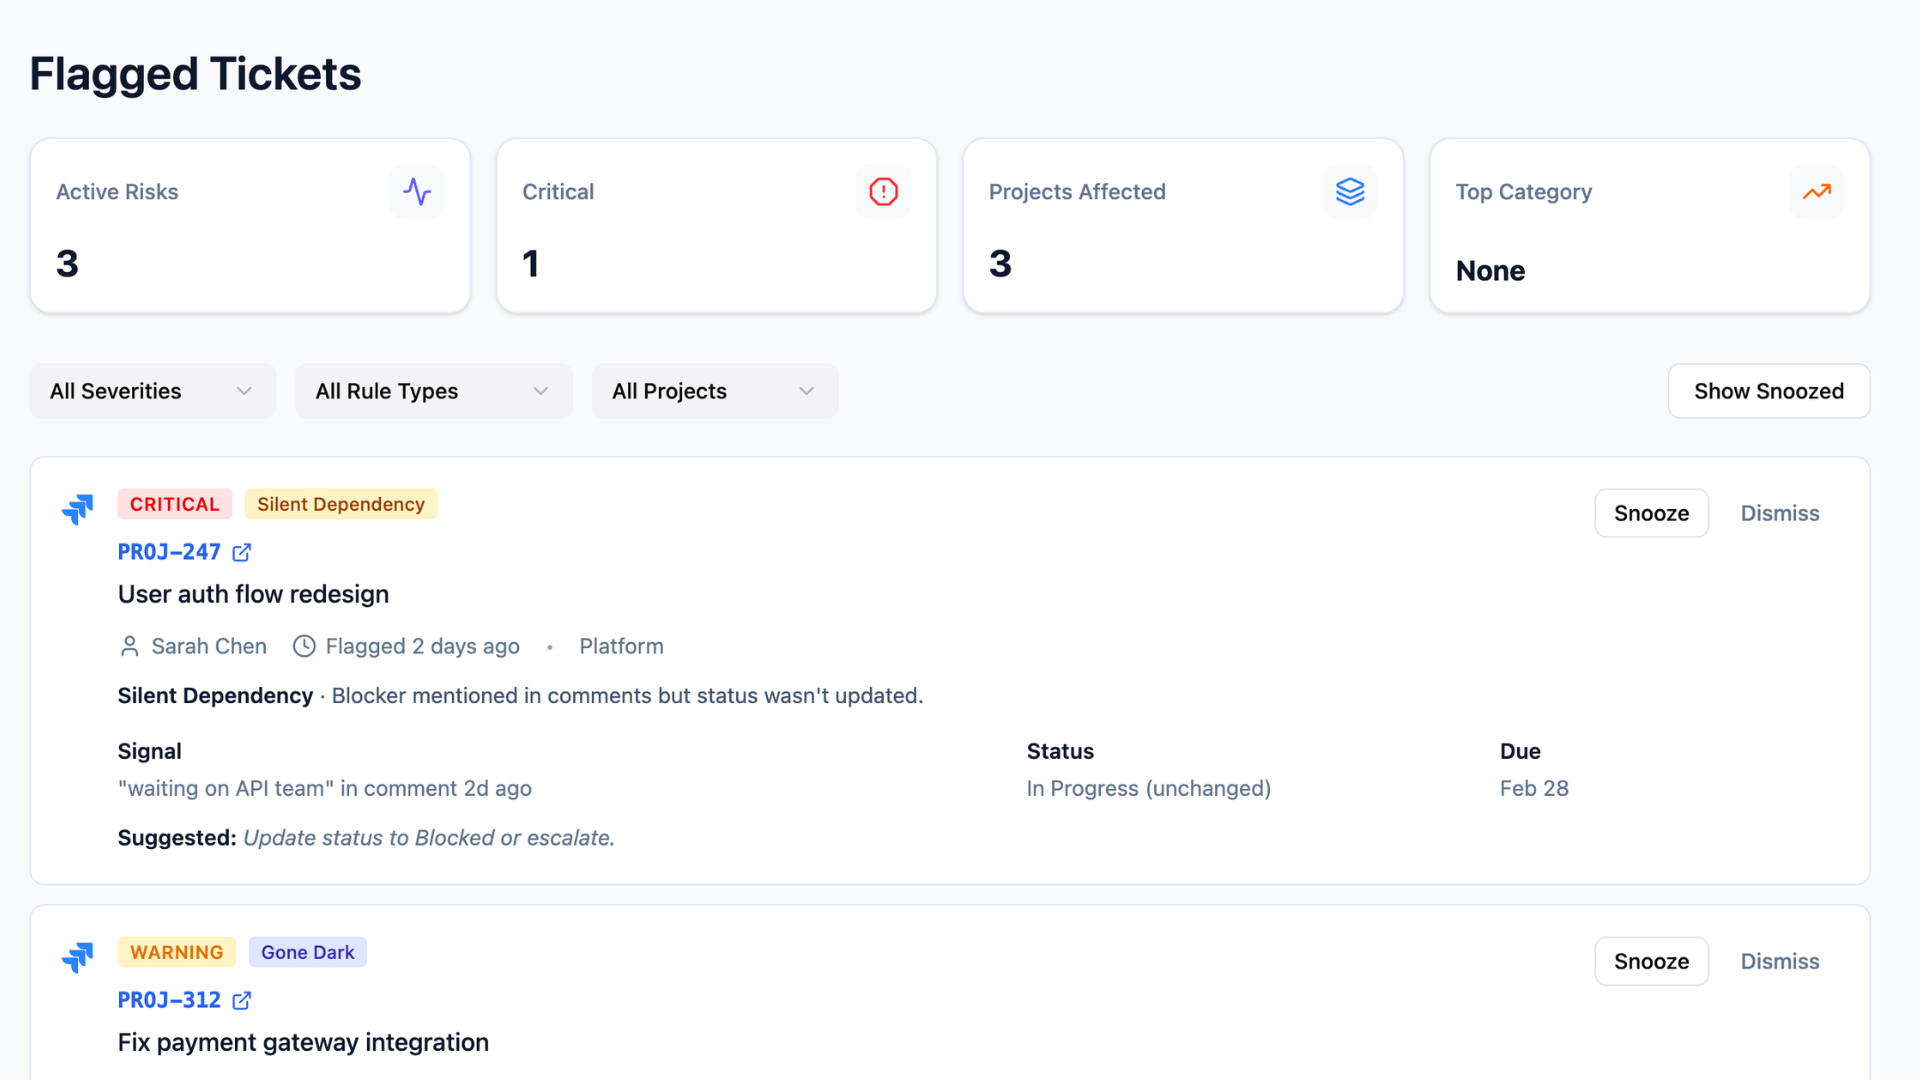Open the PROJ-247 ticket link
1920x1080 pixels.
click(169, 552)
